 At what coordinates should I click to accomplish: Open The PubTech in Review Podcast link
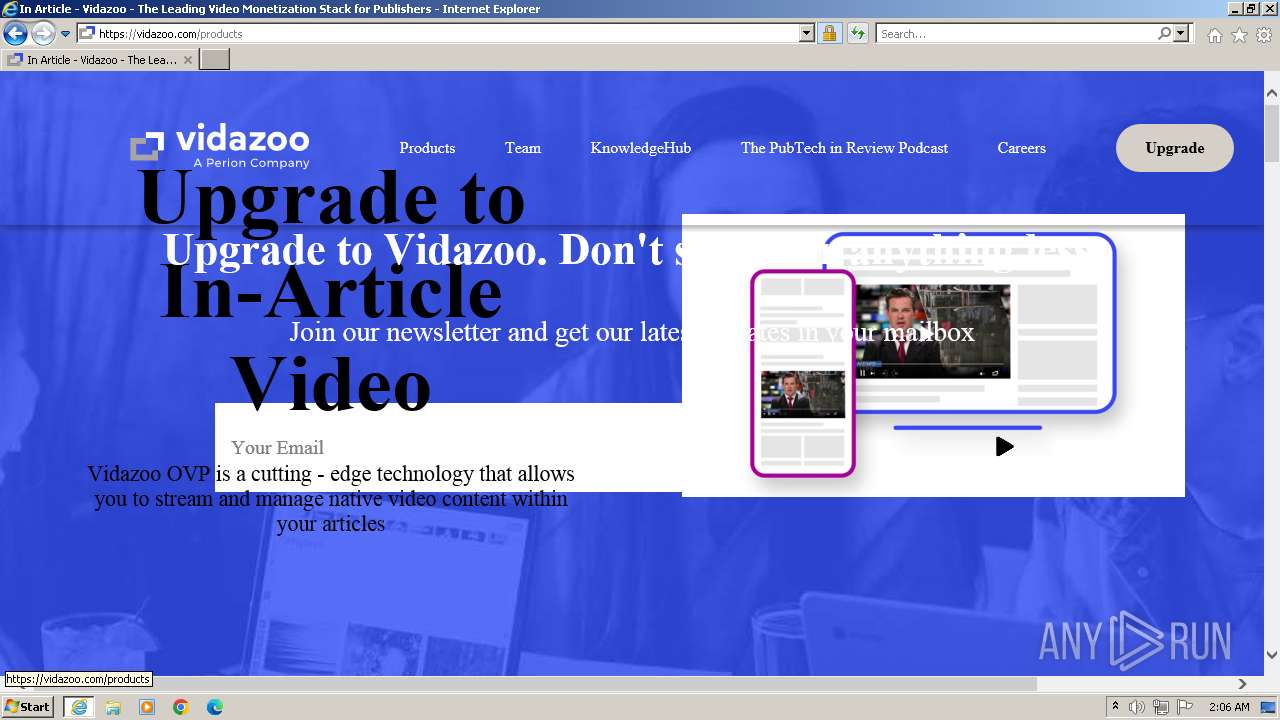[844, 148]
